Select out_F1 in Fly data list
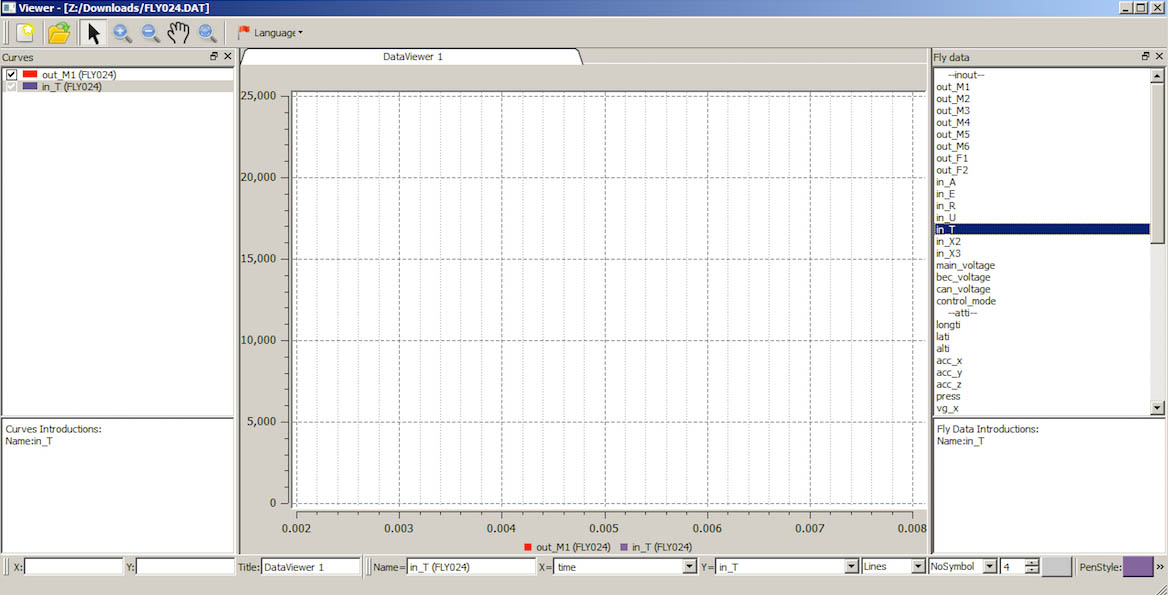Image resolution: width=1168 pixels, height=595 pixels. (x=1042, y=158)
